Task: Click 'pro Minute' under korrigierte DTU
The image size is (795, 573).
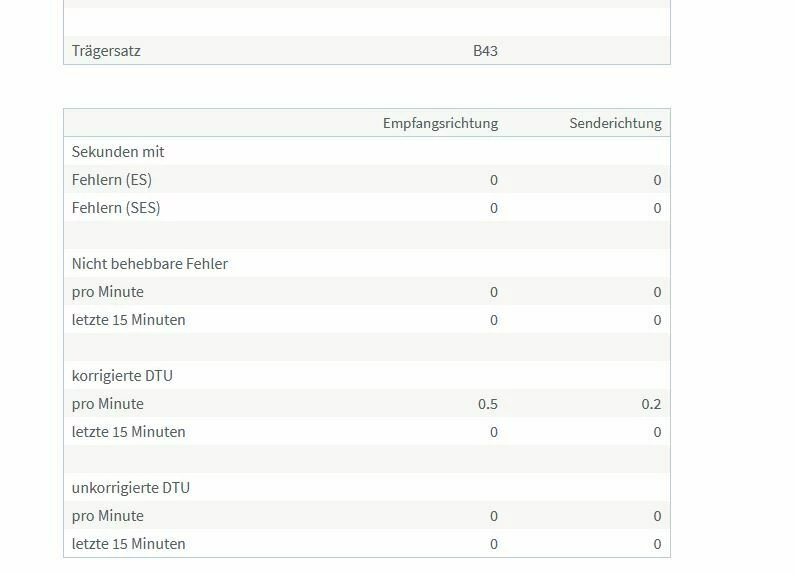Action: (108, 404)
